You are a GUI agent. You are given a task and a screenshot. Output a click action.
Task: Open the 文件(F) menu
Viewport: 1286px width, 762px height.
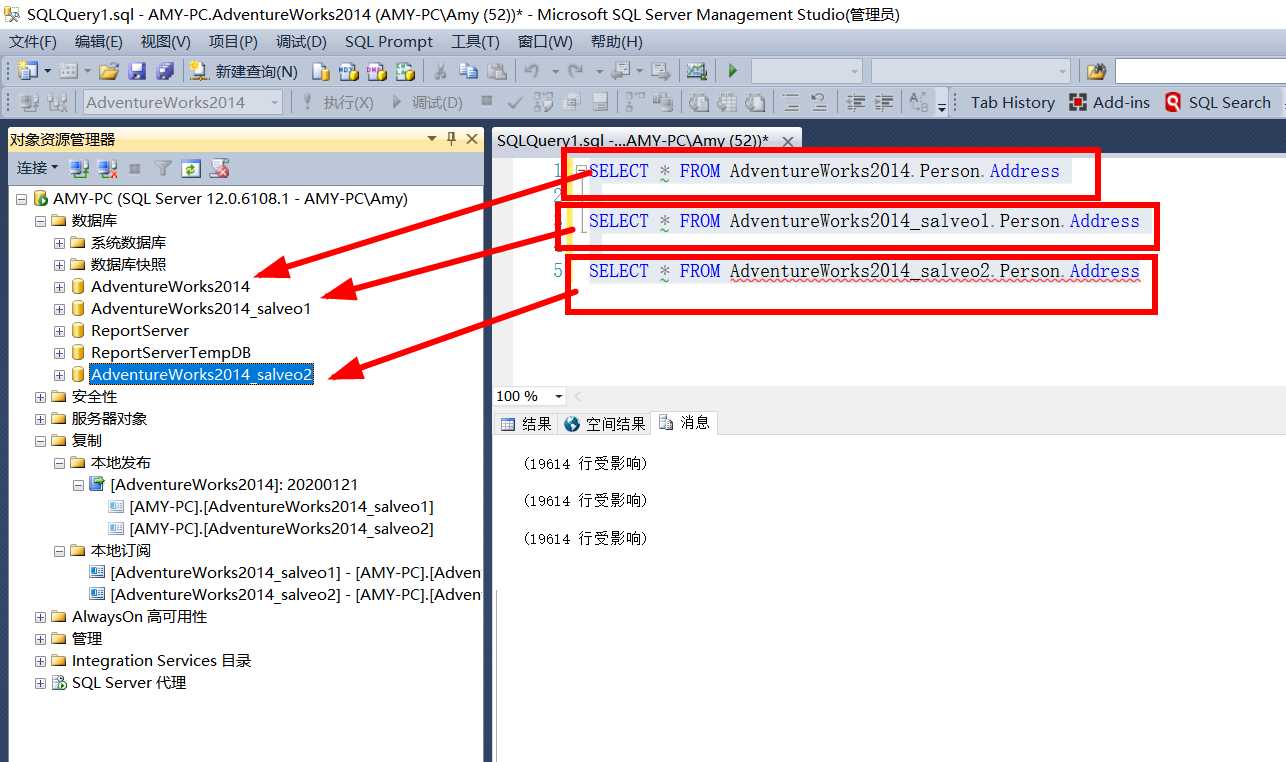click(33, 41)
